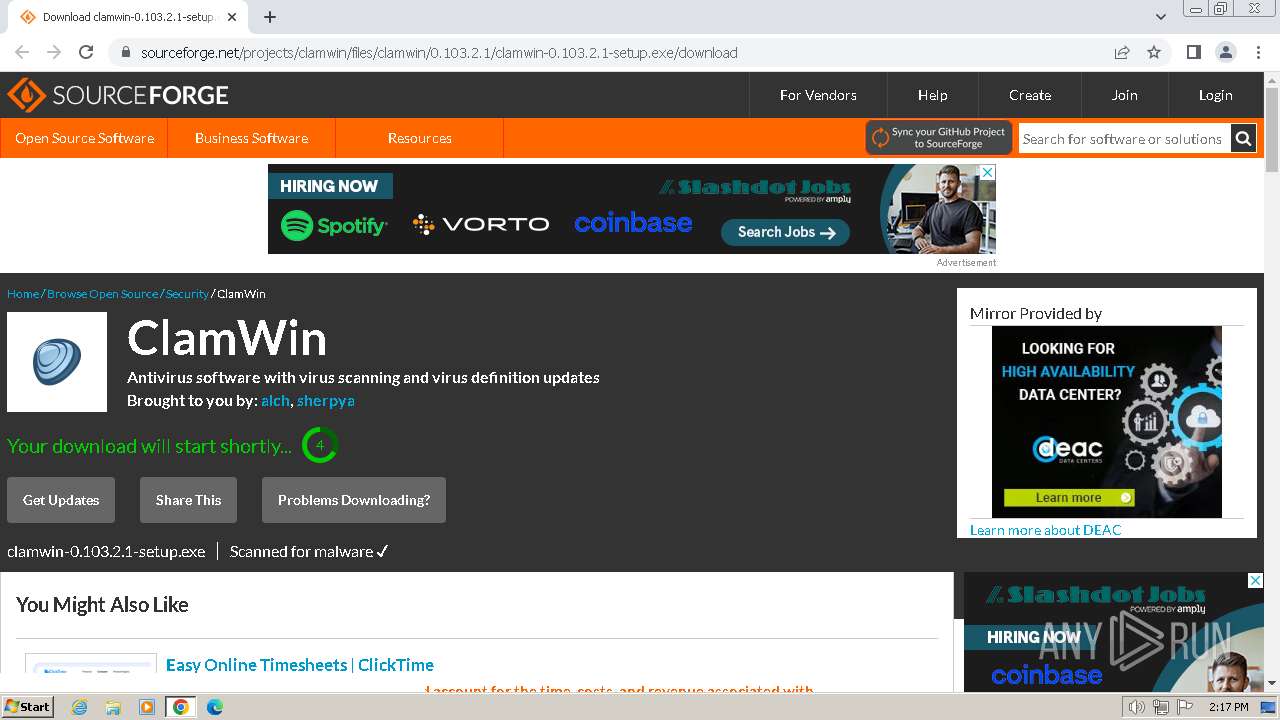Bookmark this page with the star icon
The image size is (1280, 720).
[x=1154, y=53]
